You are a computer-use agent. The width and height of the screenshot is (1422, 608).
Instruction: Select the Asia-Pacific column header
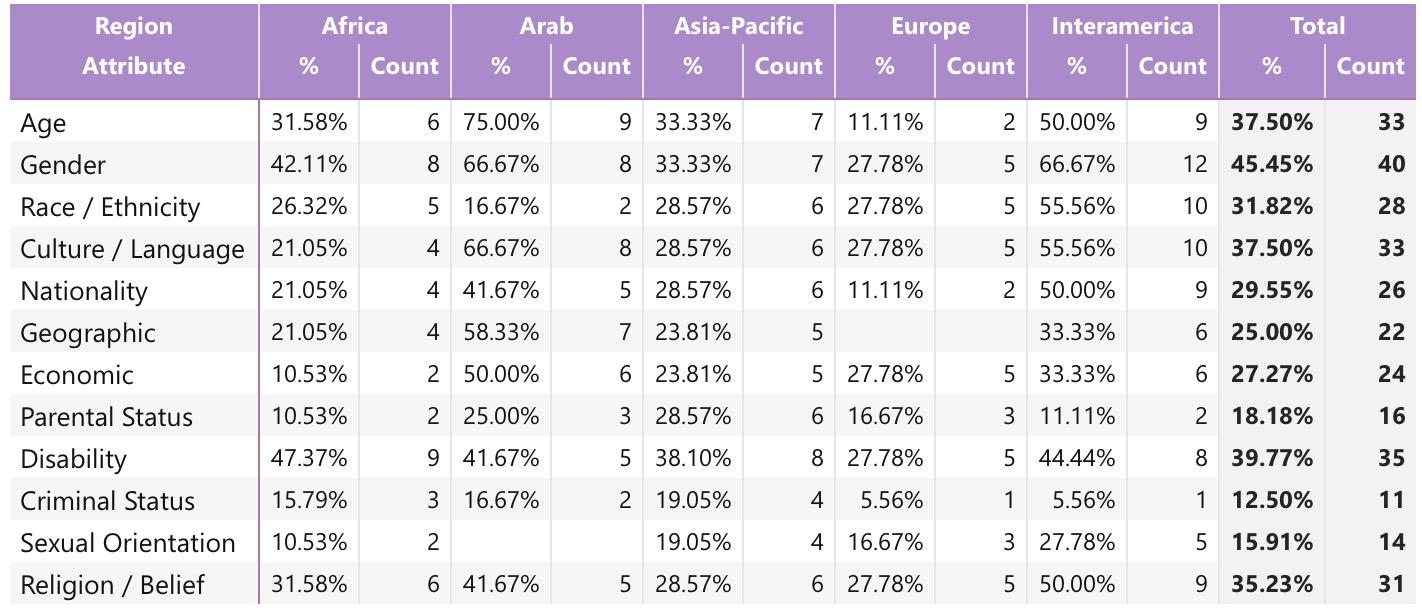[x=738, y=26]
